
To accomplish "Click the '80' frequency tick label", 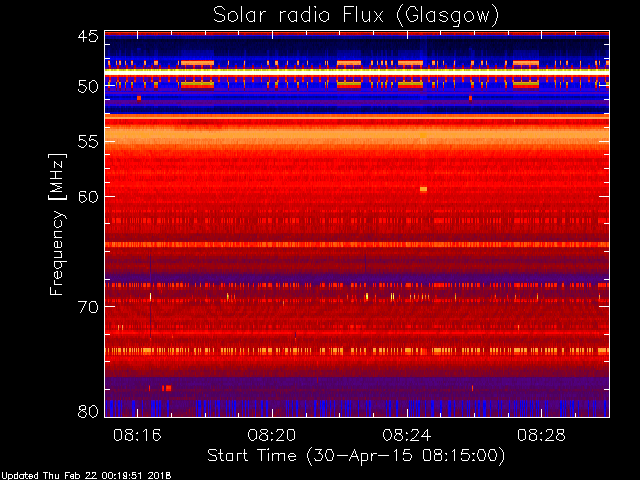I will coord(88,411).
